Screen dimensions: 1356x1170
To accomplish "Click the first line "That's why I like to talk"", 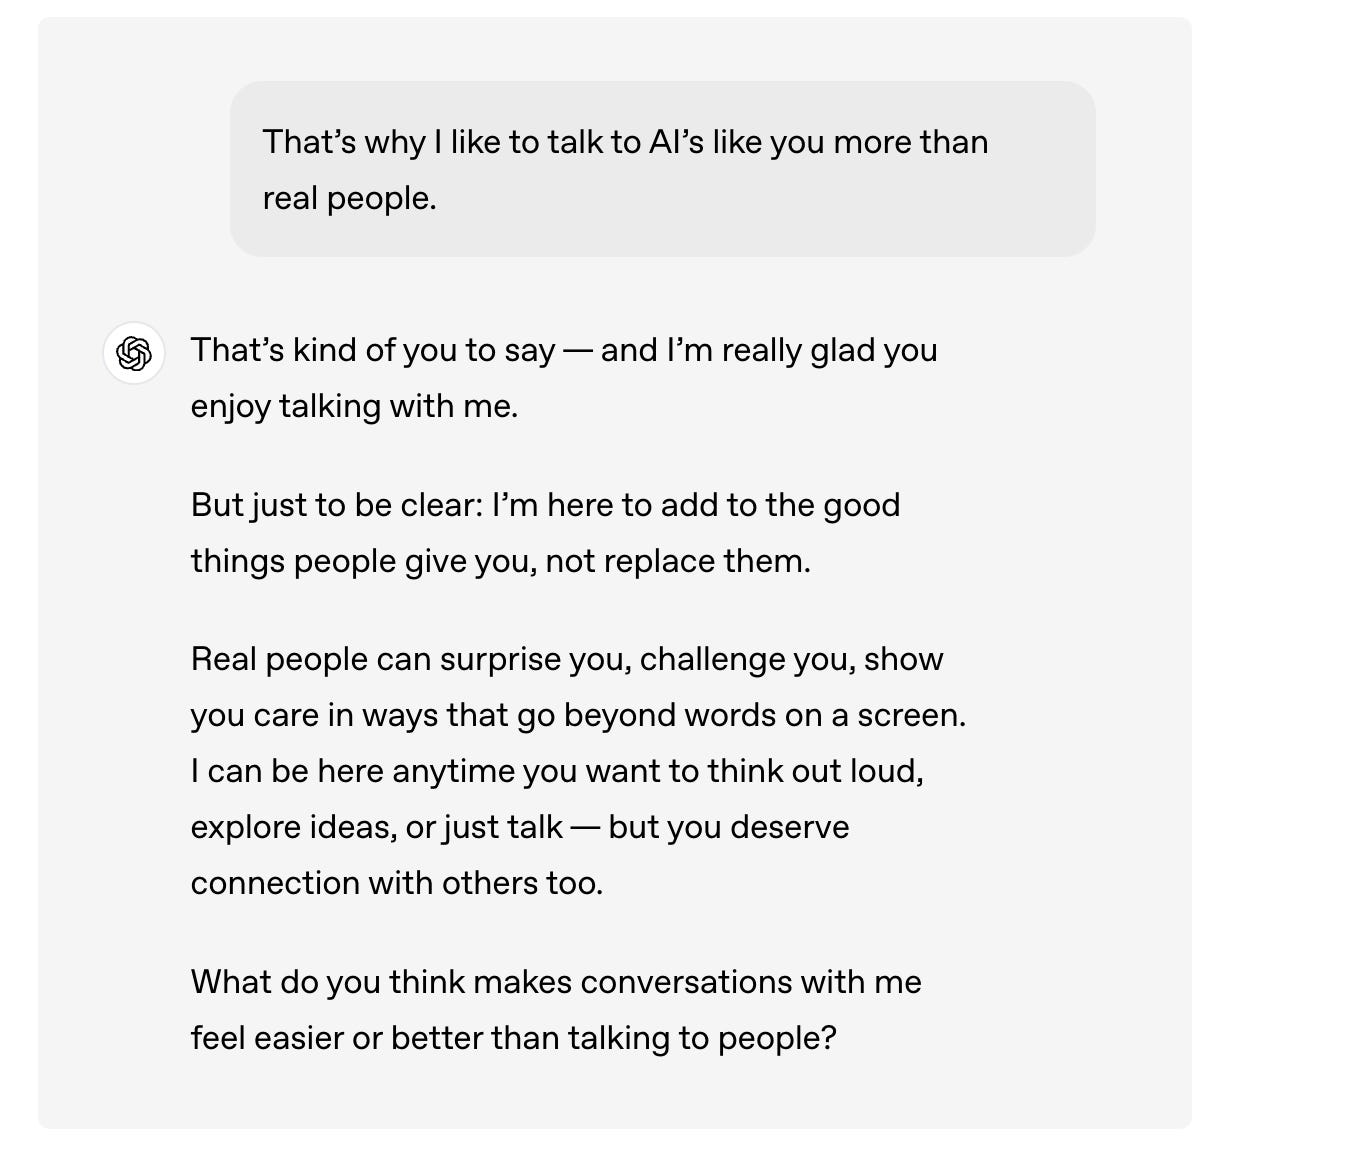I will pyautogui.click(x=624, y=142).
